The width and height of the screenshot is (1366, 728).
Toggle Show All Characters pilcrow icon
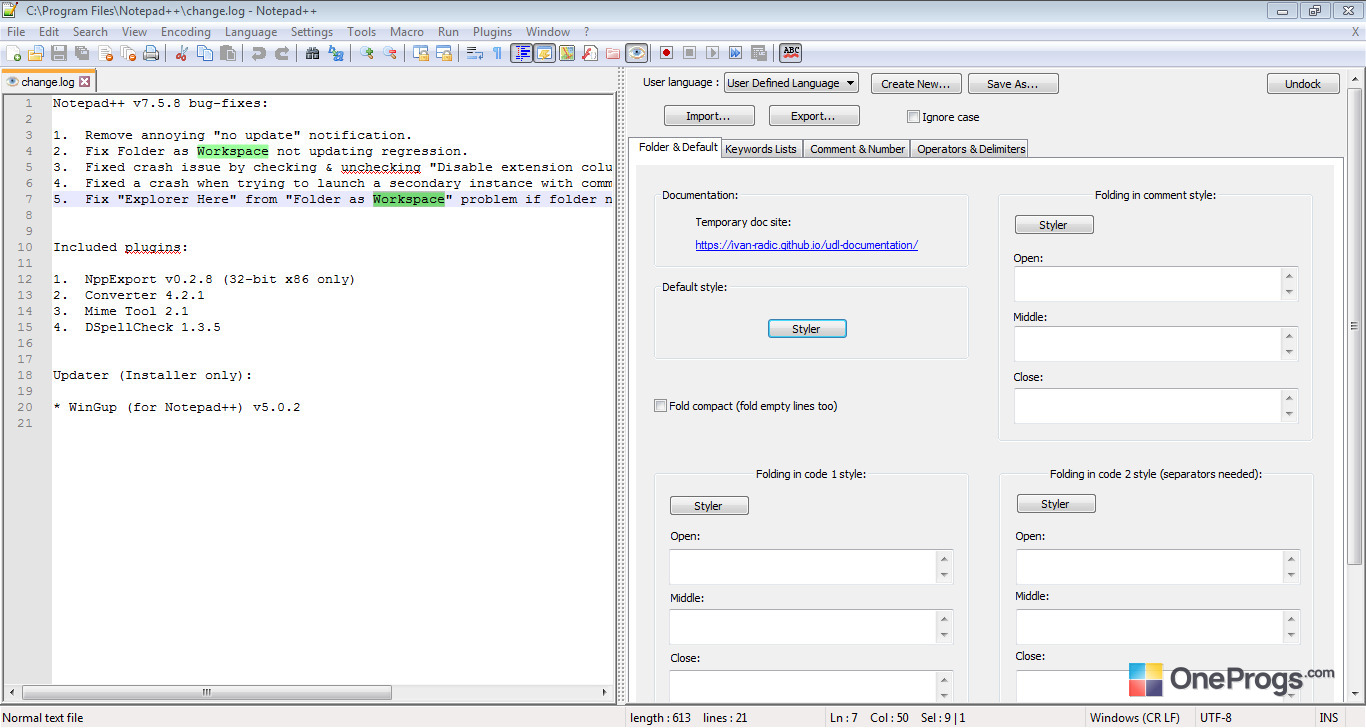coord(497,53)
